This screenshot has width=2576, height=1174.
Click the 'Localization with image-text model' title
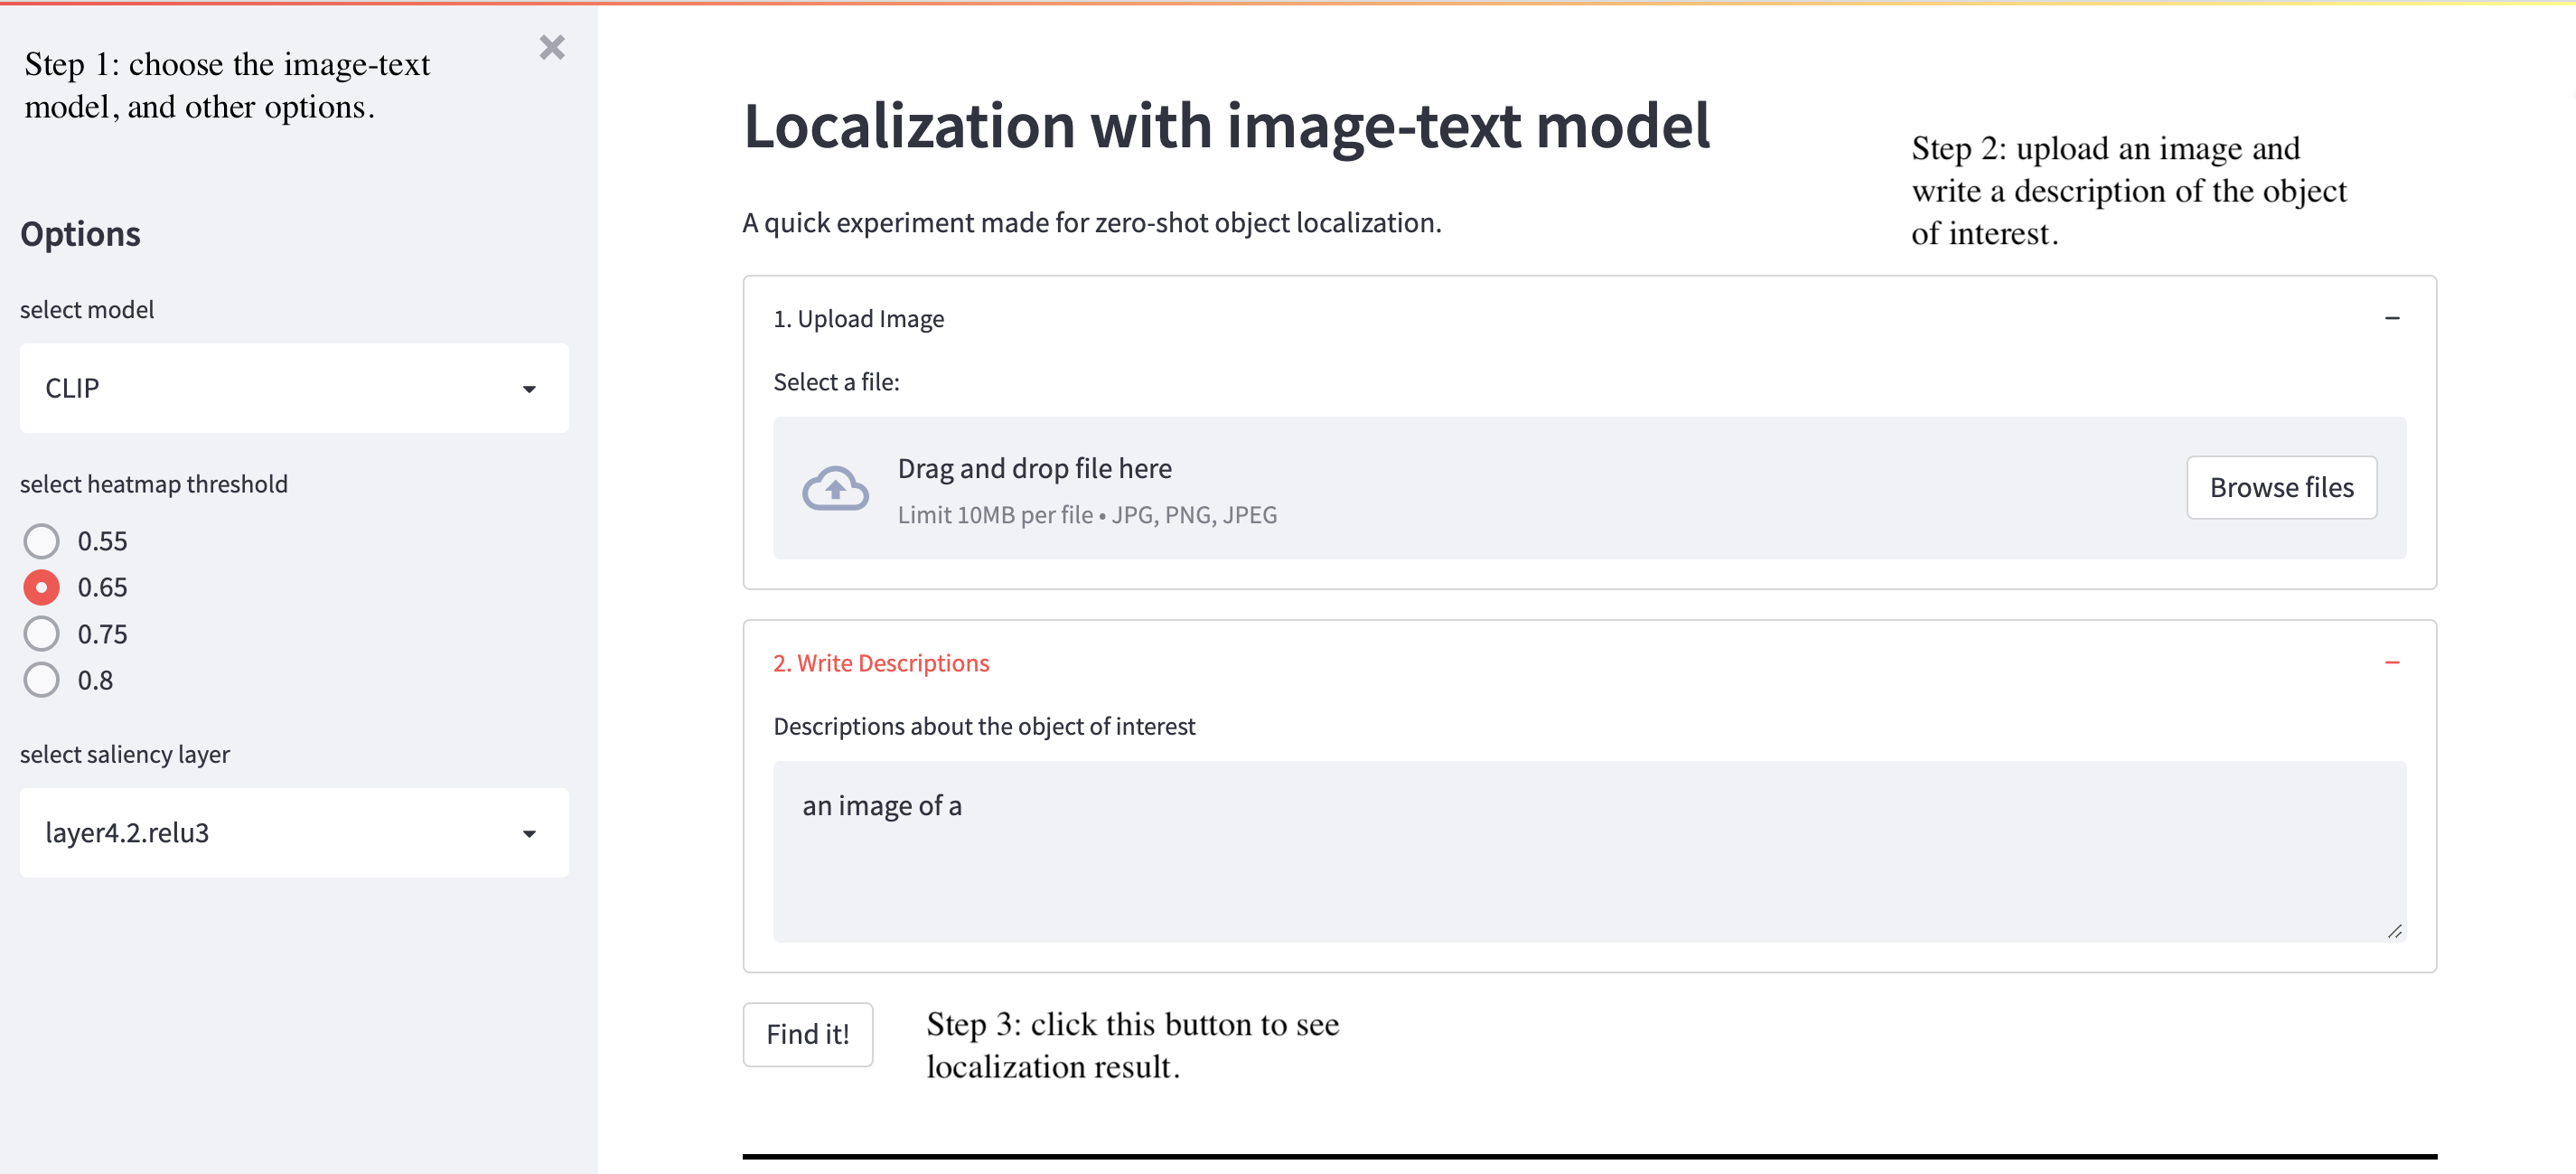(x=1227, y=127)
